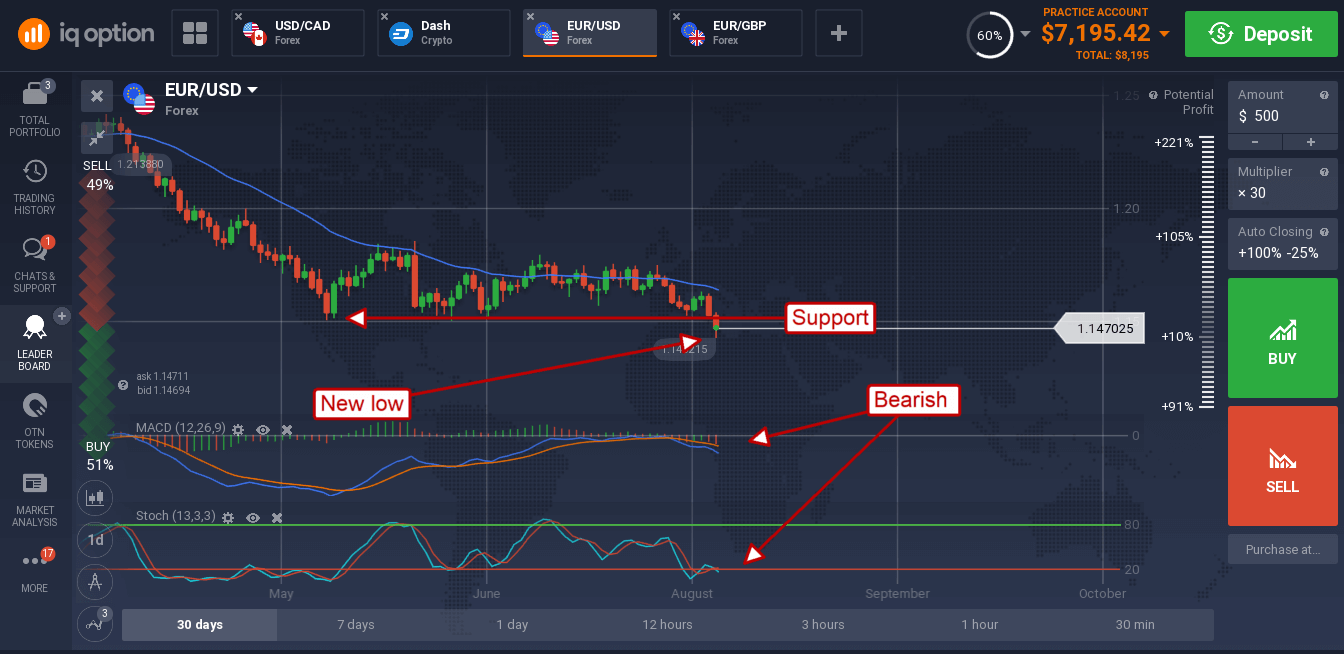Click the green BUY button
The height and width of the screenshot is (654, 1344).
pyautogui.click(x=1283, y=338)
